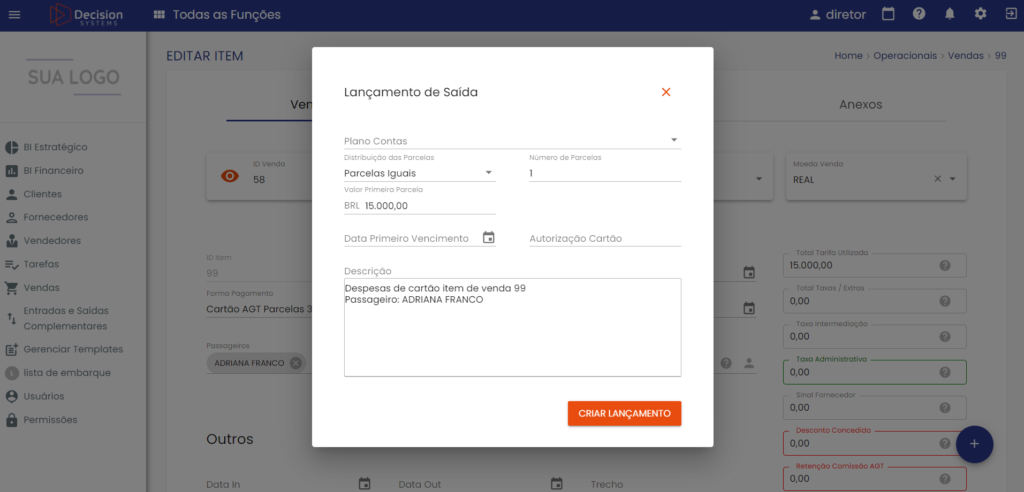This screenshot has height=492, width=1024.
Task: Click the Taxa Administrativa field
Action: pos(874,372)
